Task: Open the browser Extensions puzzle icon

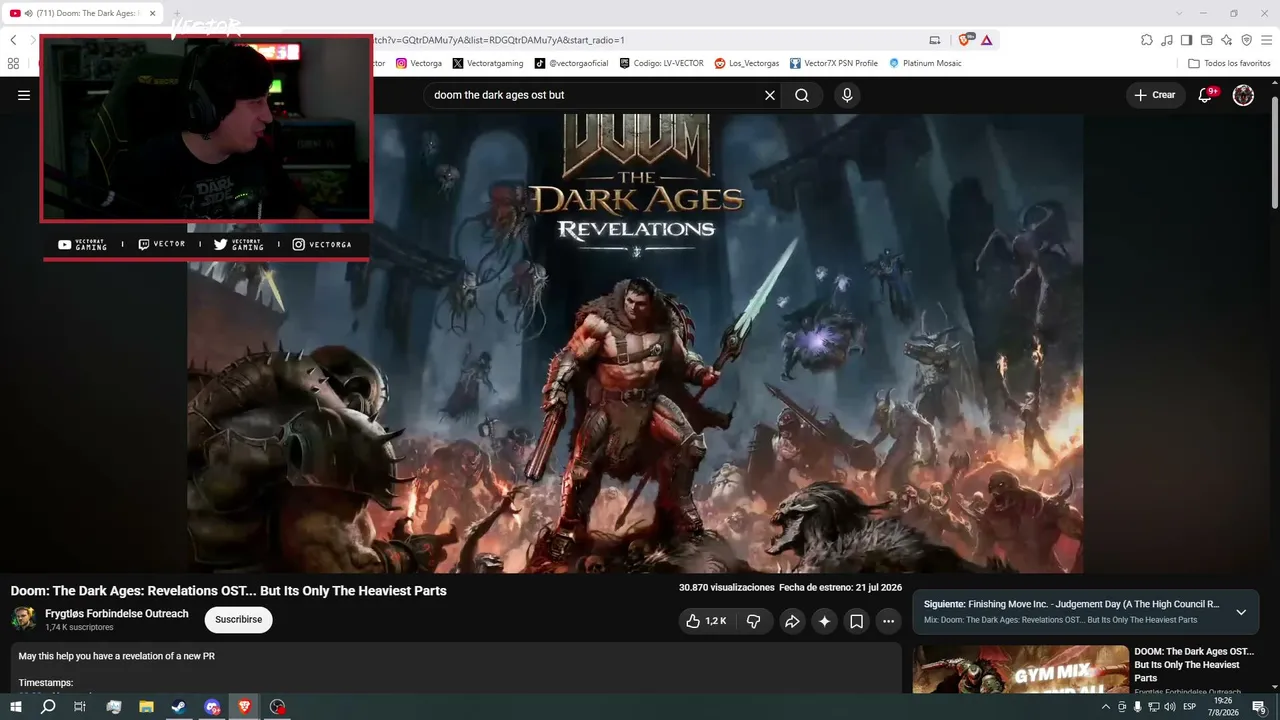Action: click(x=1146, y=40)
